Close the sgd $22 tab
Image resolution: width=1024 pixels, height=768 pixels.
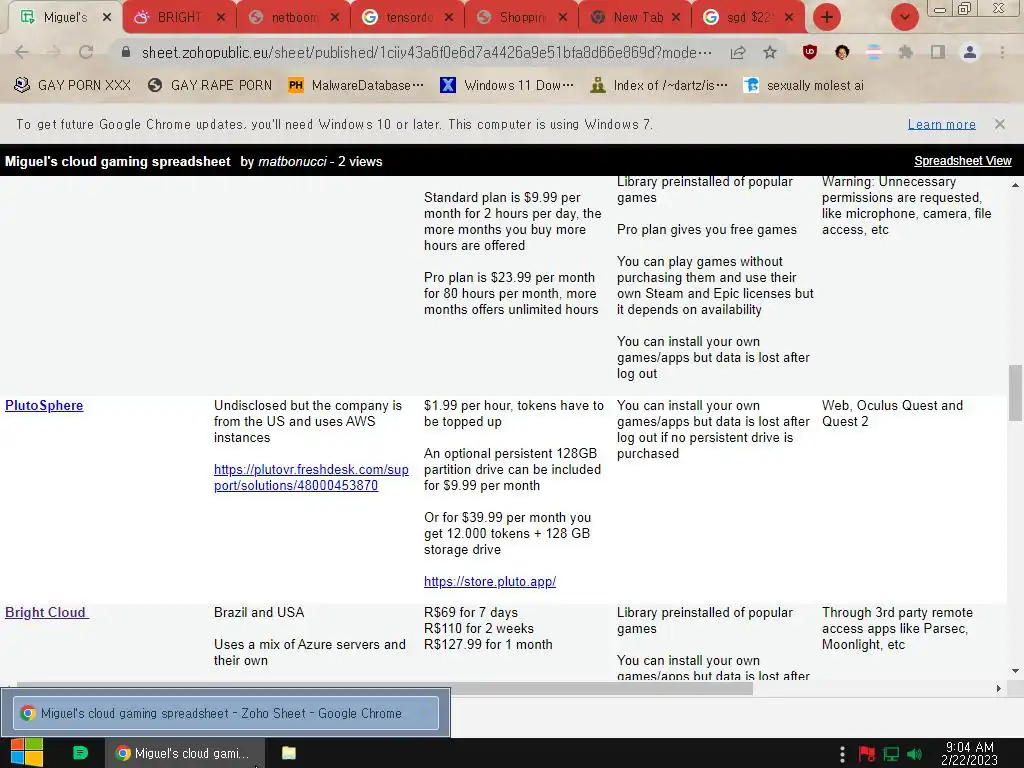tap(789, 18)
